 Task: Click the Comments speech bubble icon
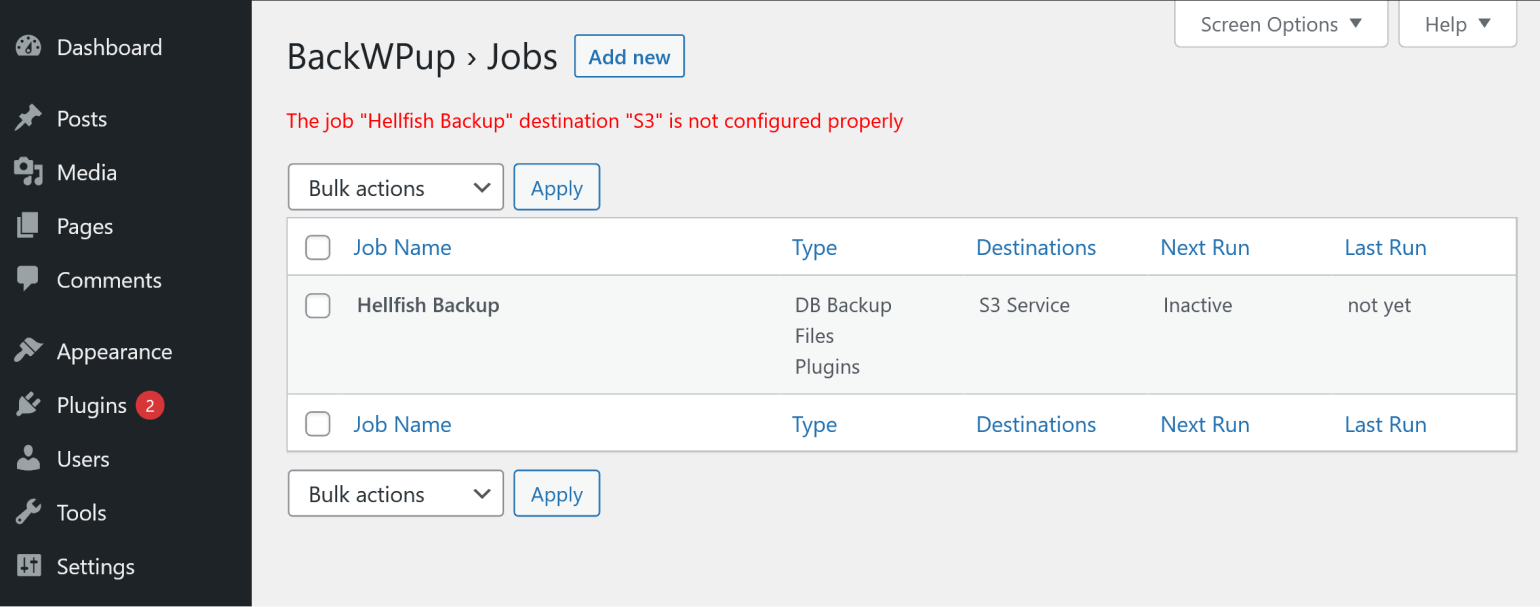(29, 280)
